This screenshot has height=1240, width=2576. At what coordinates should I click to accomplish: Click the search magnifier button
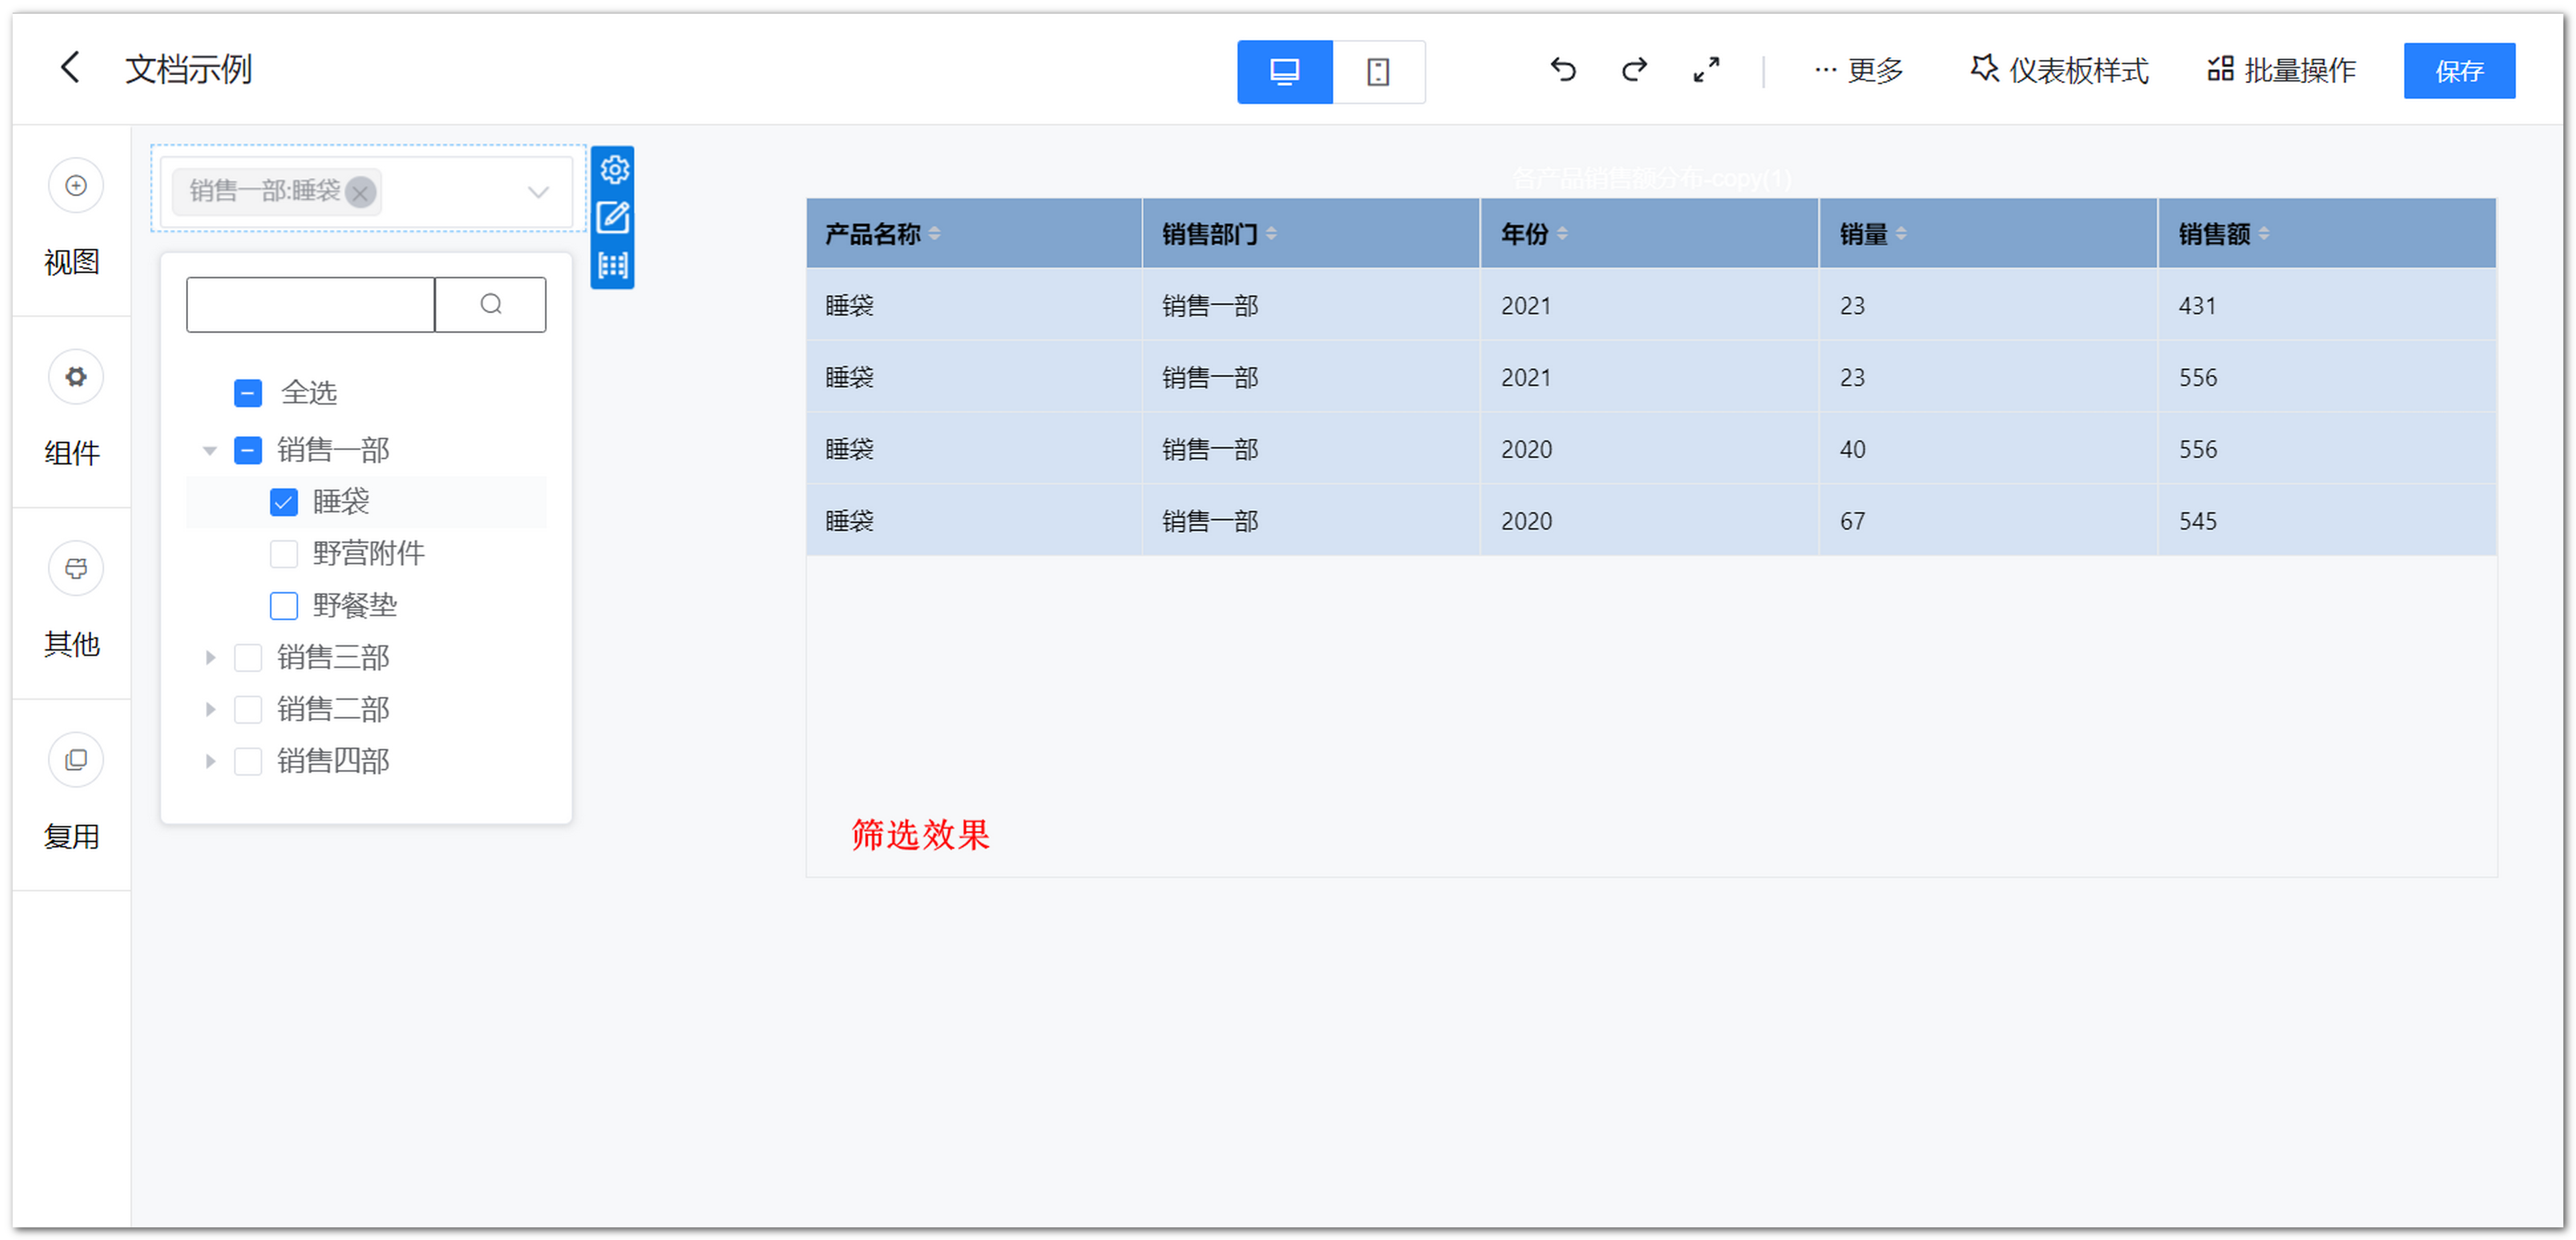click(x=490, y=305)
